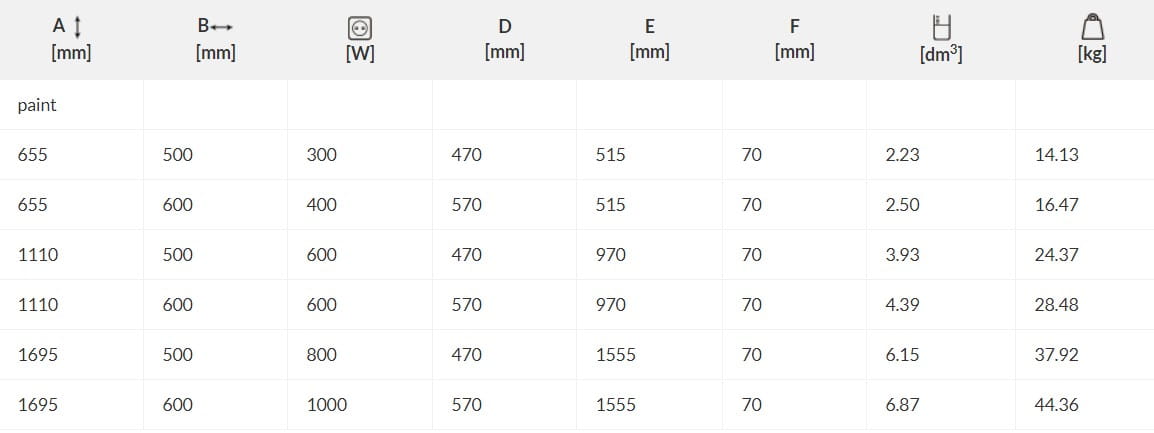This screenshot has width=1154, height=433.
Task: Click the 400 W power cell
Action: coord(322,205)
